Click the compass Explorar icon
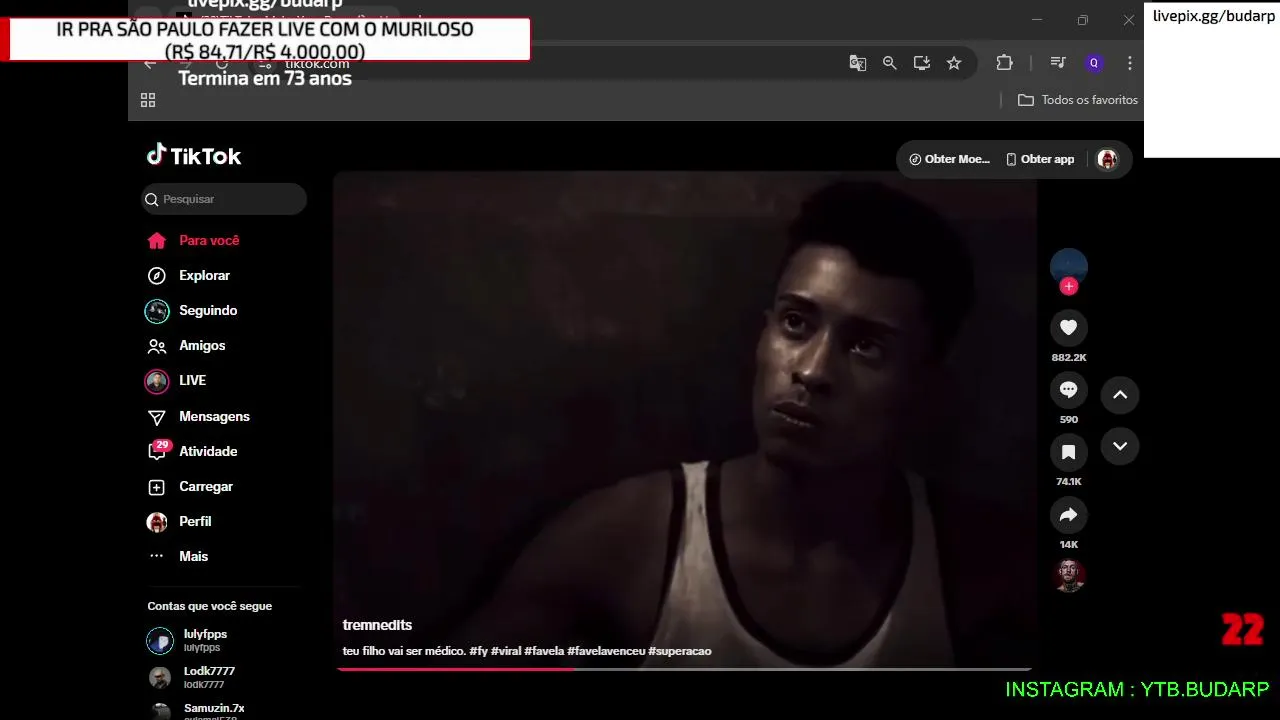This screenshot has height=720, width=1280. [x=156, y=275]
